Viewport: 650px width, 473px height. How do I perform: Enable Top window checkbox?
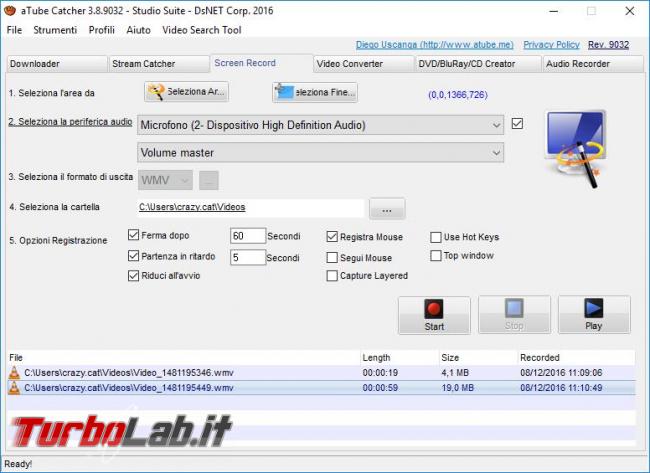click(436, 255)
